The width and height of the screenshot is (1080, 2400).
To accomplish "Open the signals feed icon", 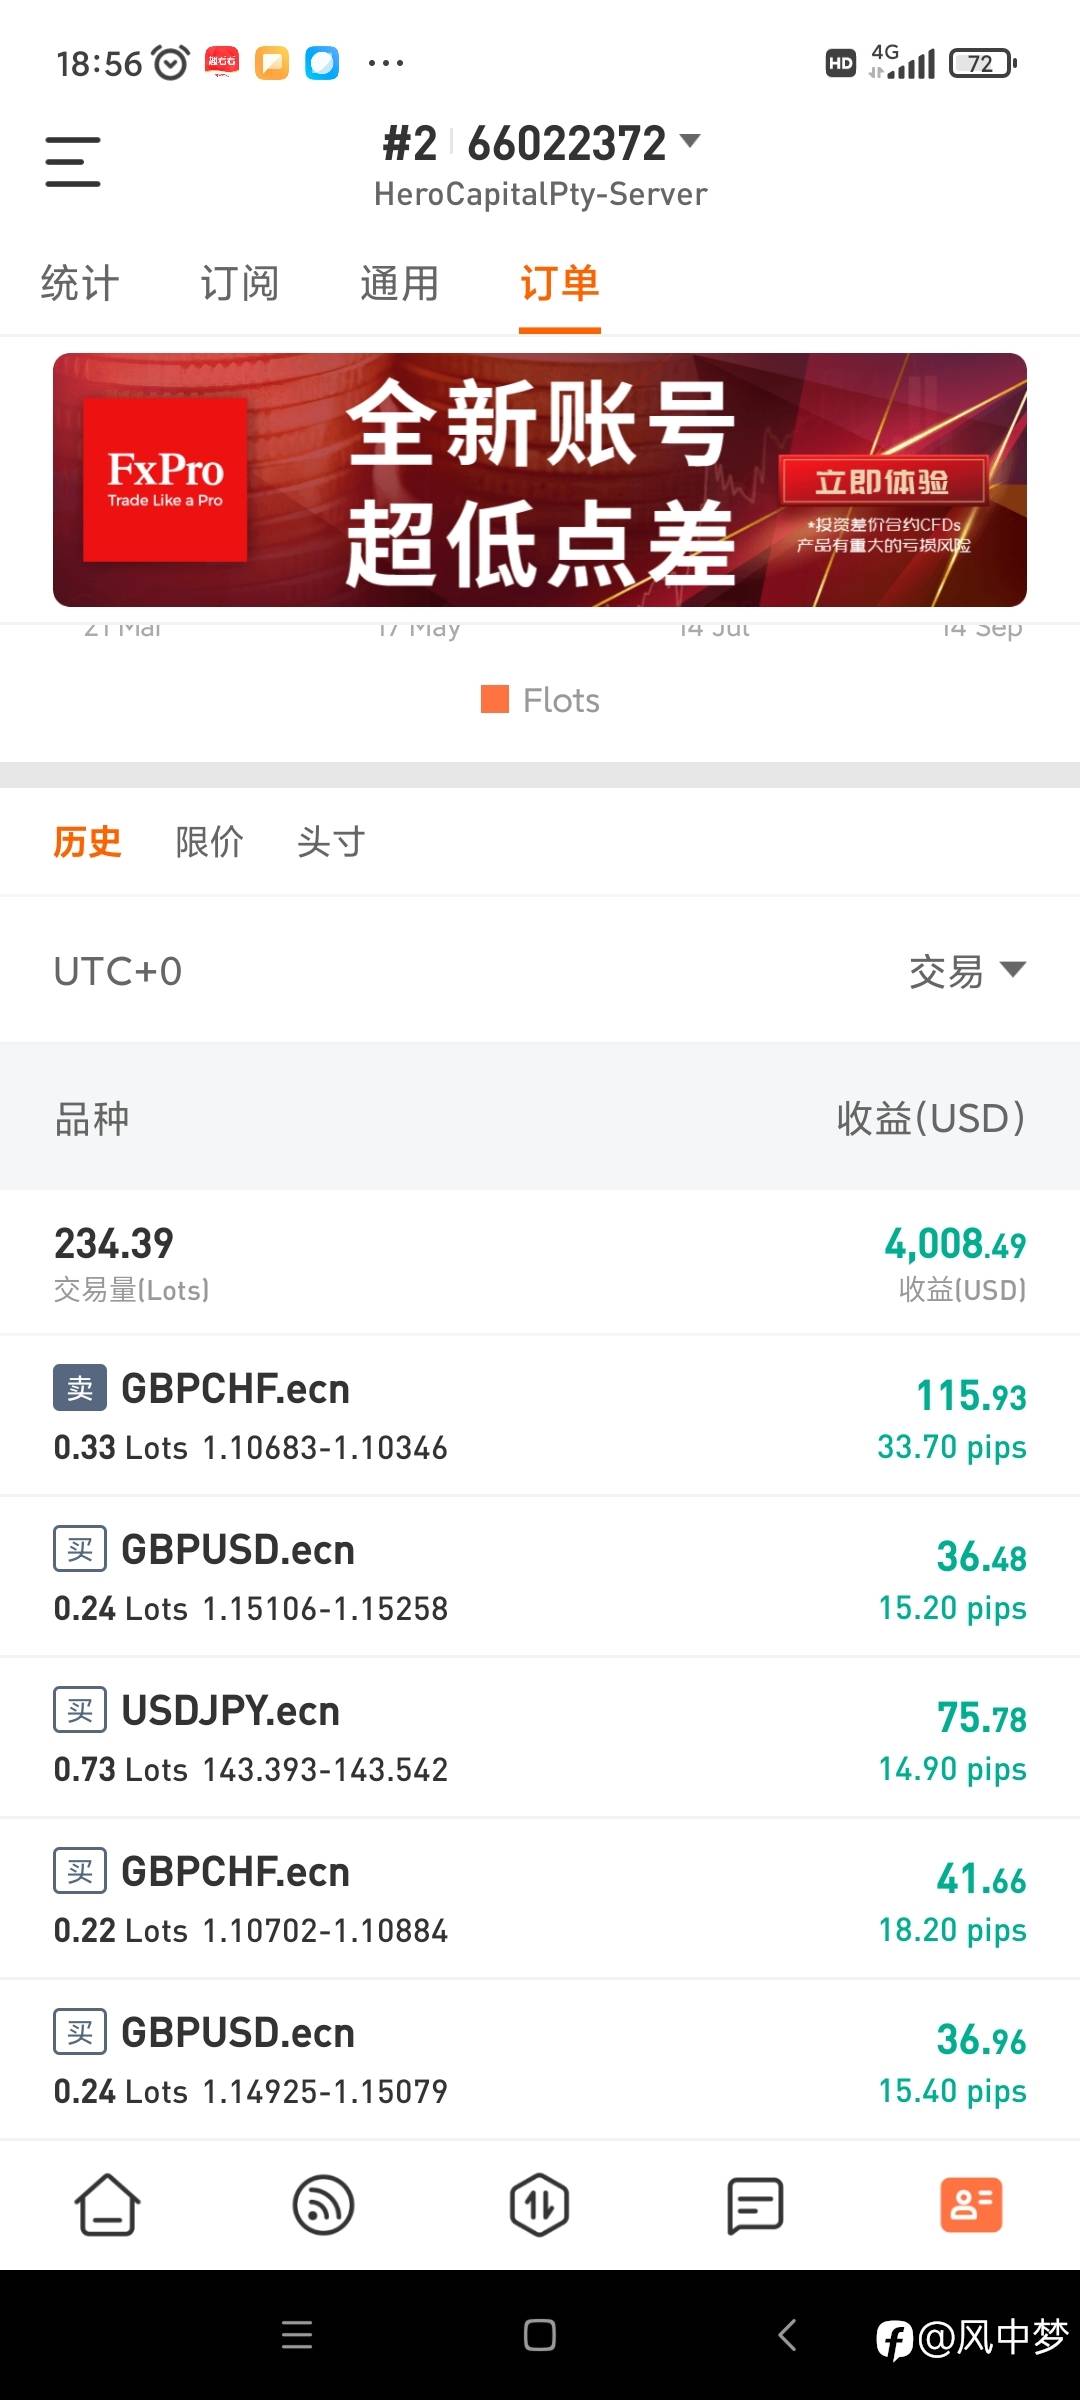I will coord(323,2205).
